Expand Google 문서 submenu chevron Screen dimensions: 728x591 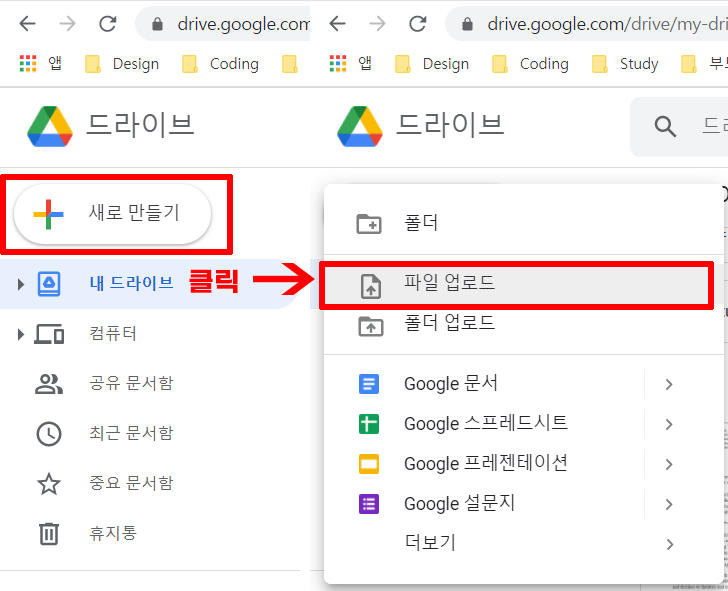[x=669, y=384]
